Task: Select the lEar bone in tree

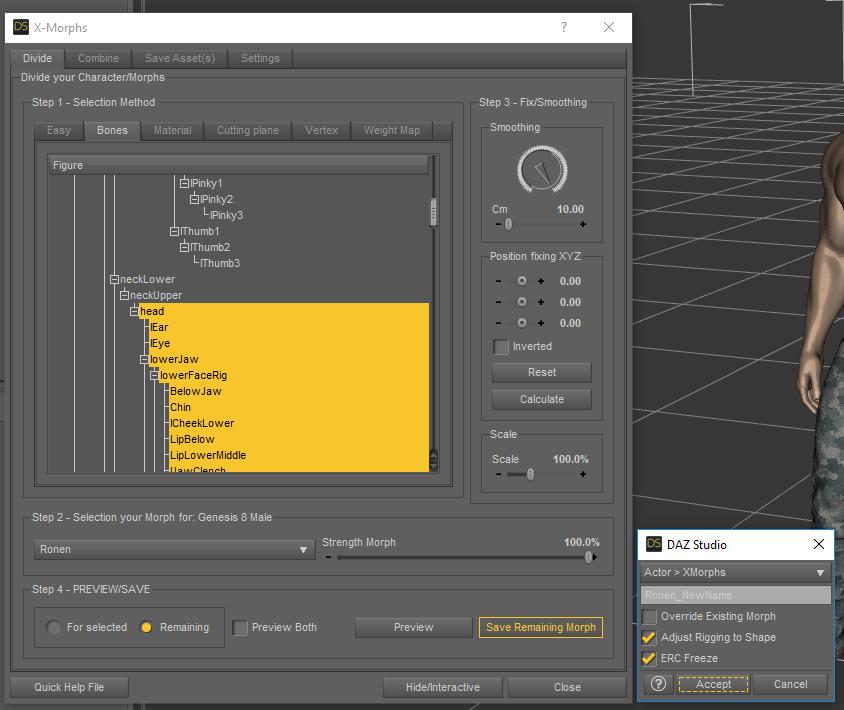Action: [159, 327]
